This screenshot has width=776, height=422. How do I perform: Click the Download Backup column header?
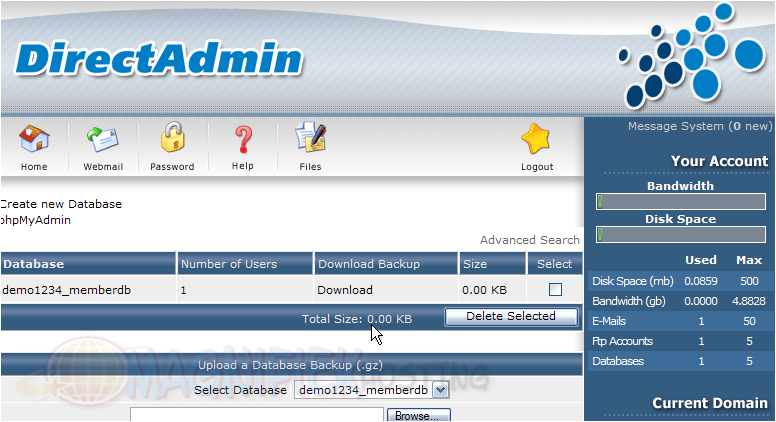369,264
